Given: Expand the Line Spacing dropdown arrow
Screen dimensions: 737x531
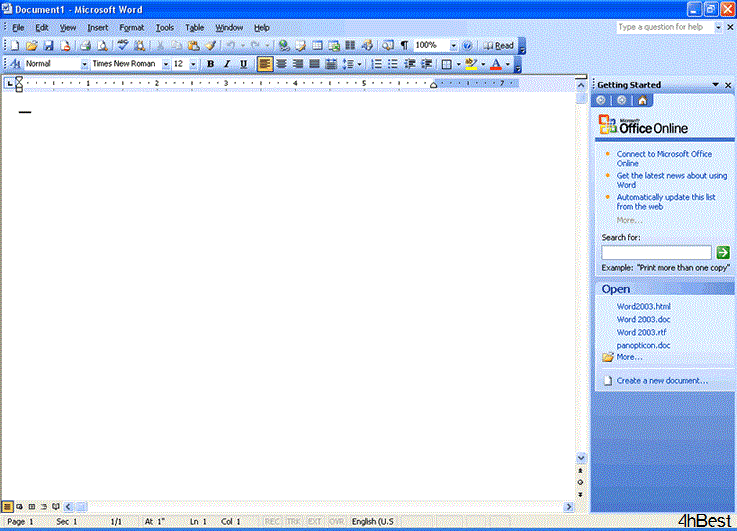Looking at the screenshot, I should pyautogui.click(x=360, y=64).
